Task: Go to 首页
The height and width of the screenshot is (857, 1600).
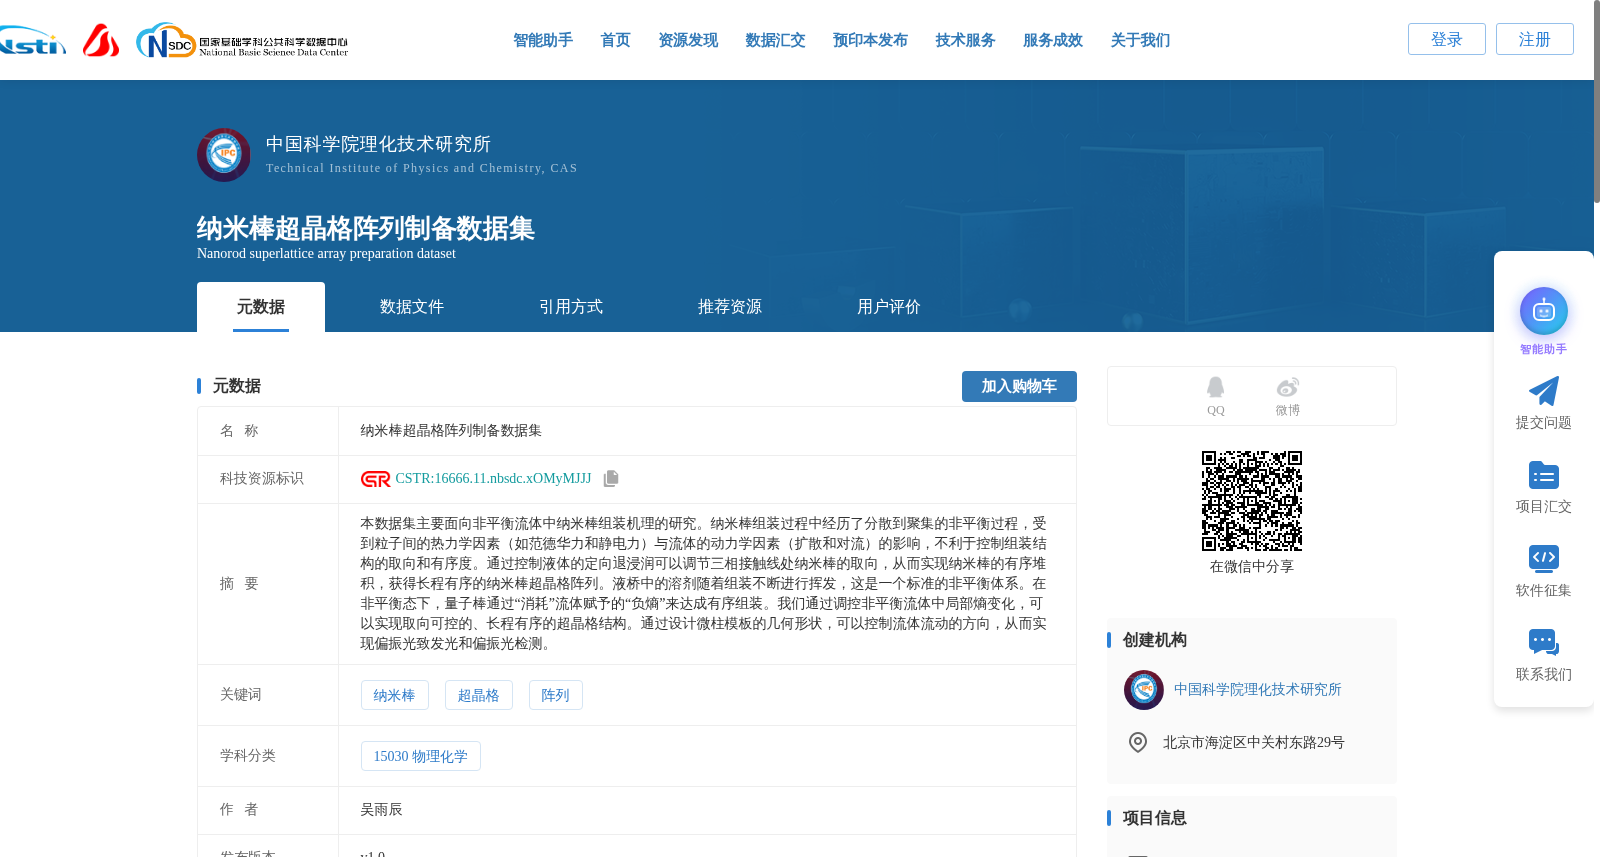Action: coord(615,40)
